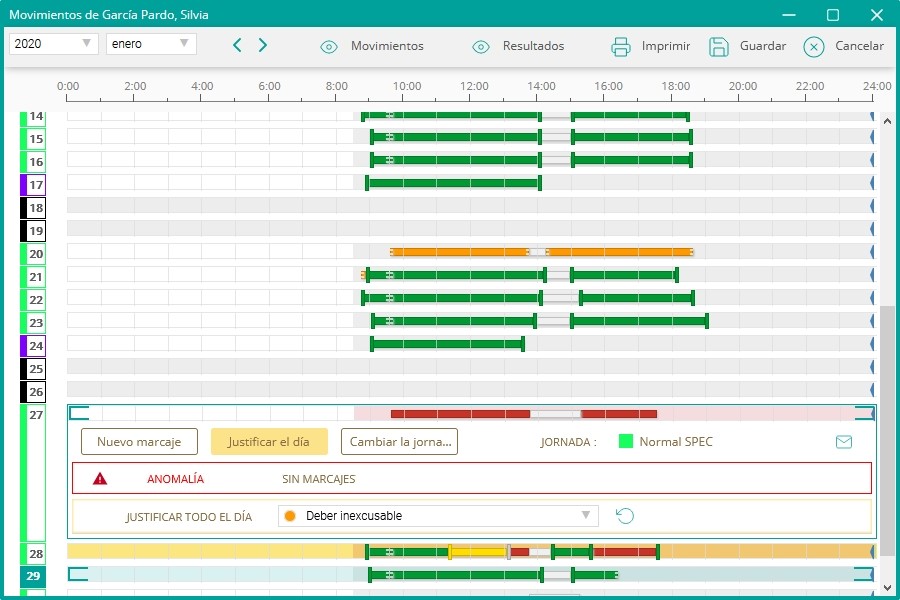Click the printer icon for Imprimir
900x600 pixels.
click(x=621, y=46)
